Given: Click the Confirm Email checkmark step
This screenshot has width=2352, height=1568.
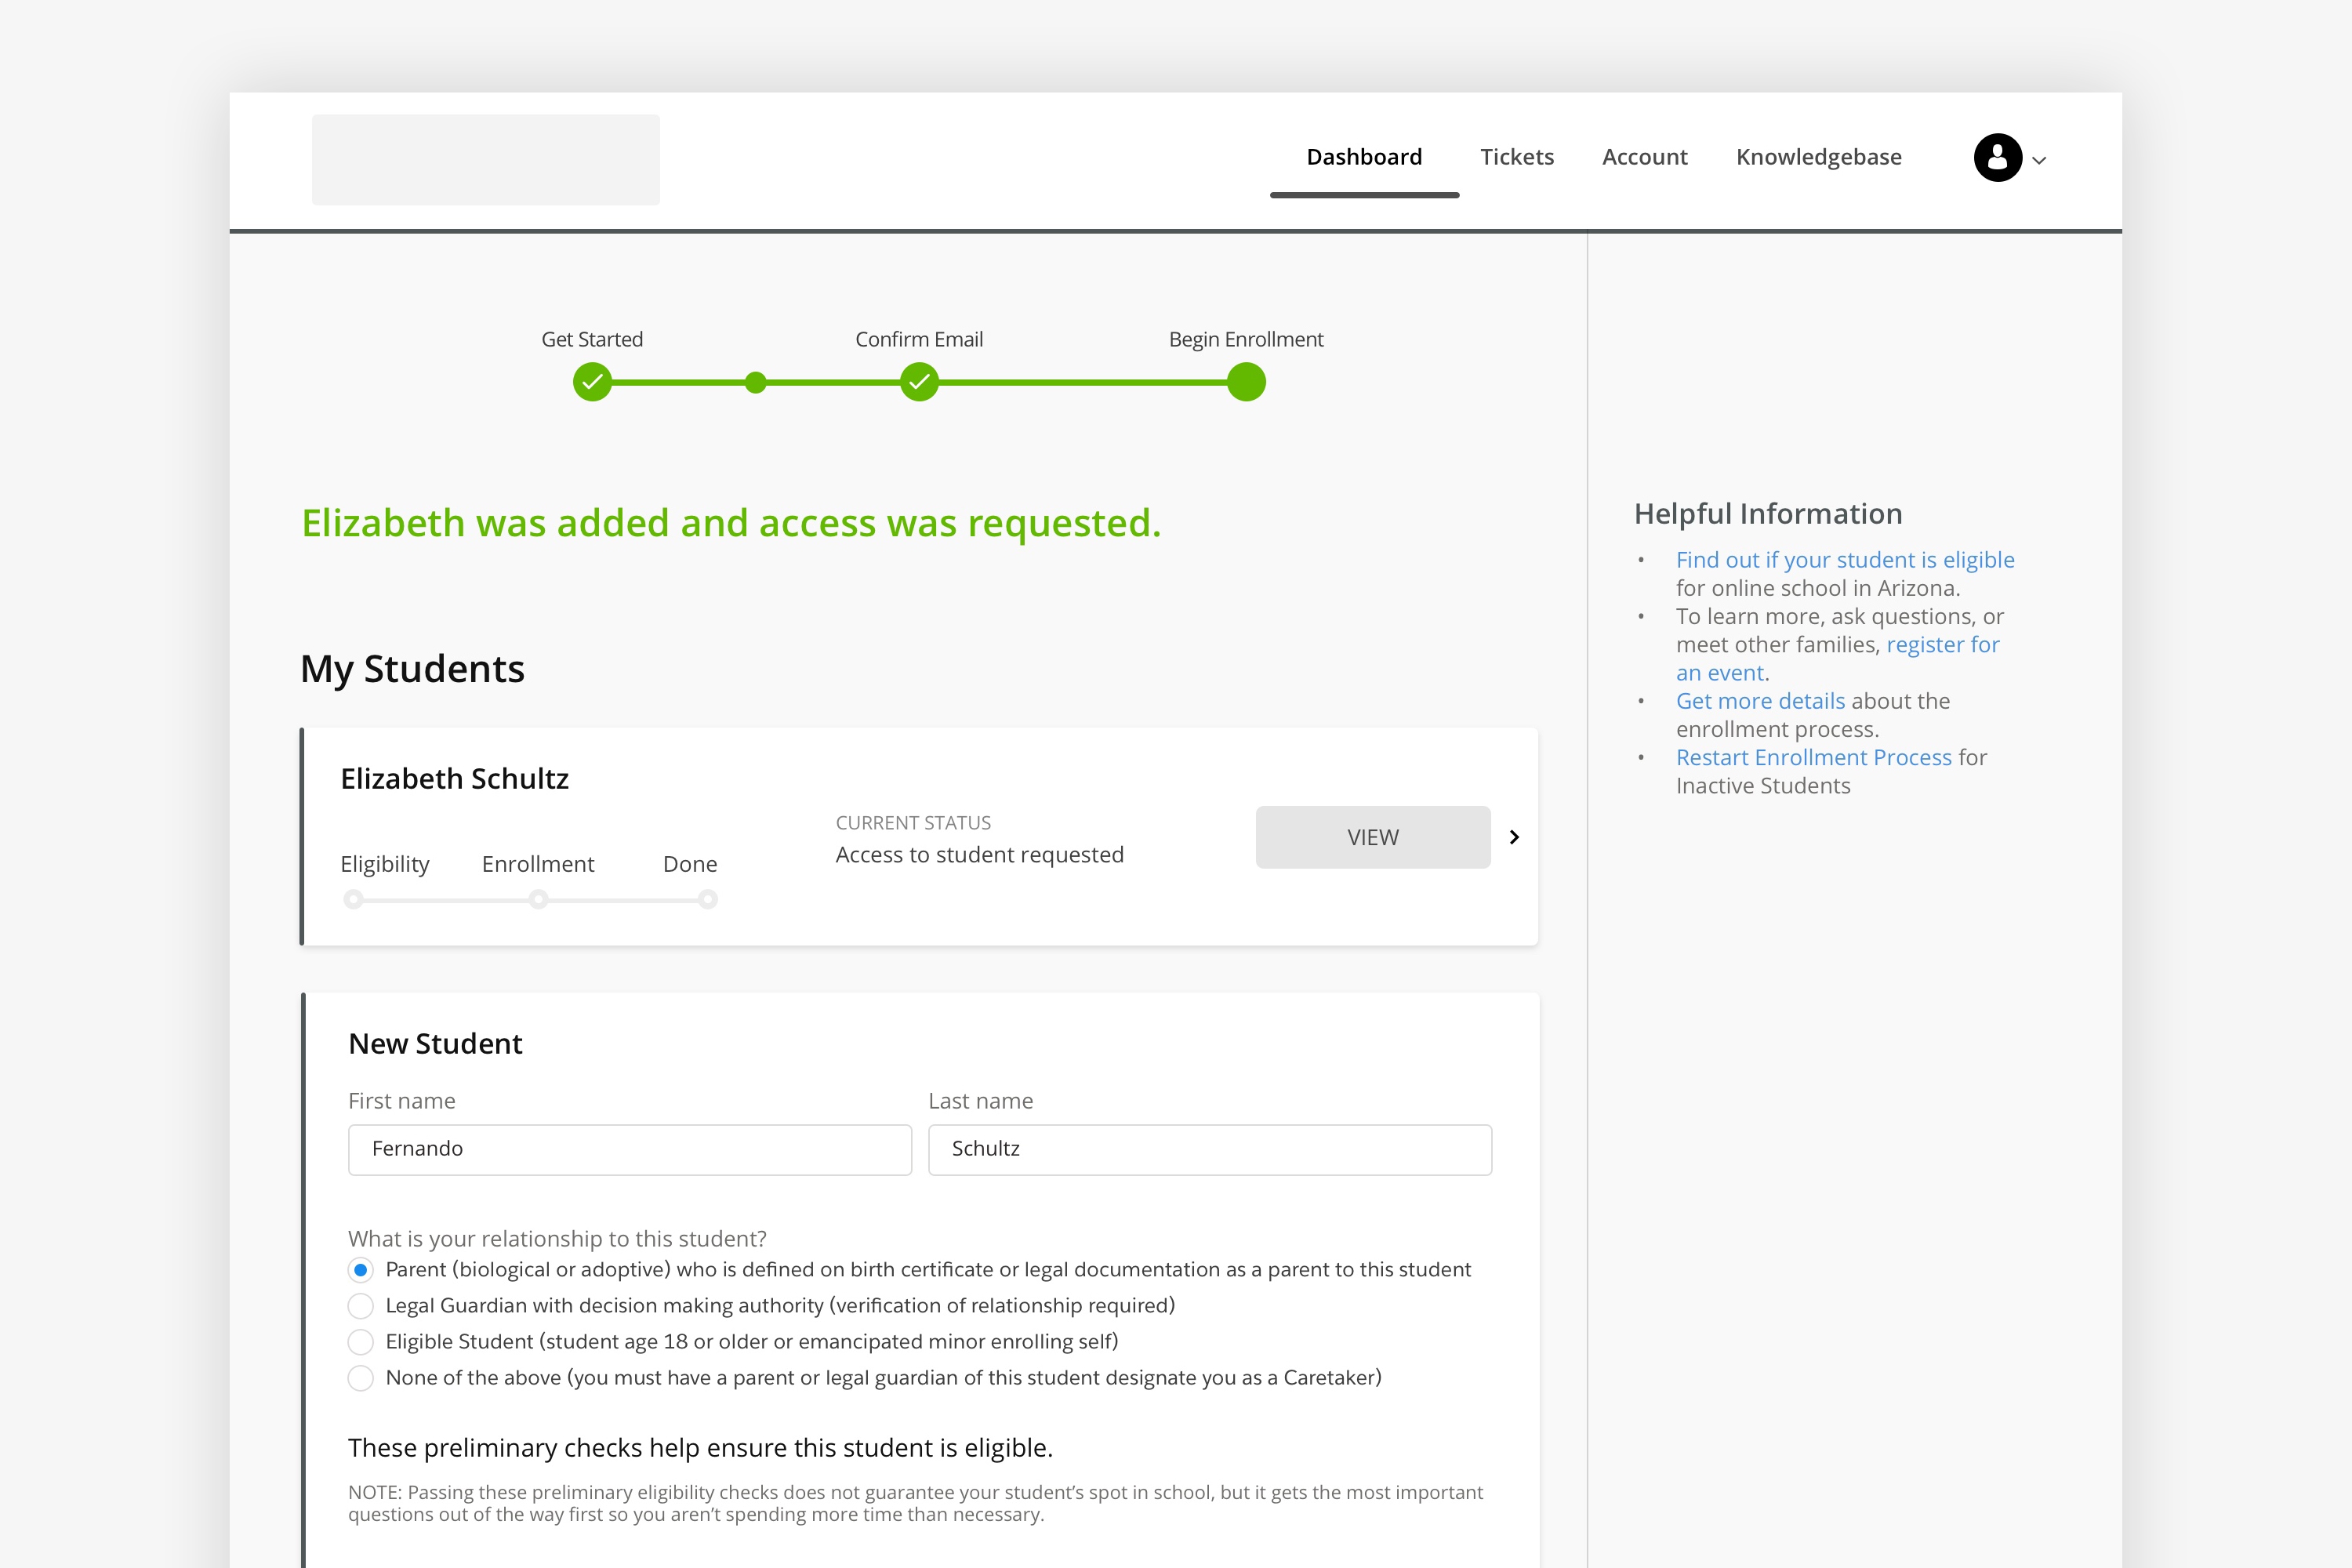Looking at the screenshot, I should point(919,382).
